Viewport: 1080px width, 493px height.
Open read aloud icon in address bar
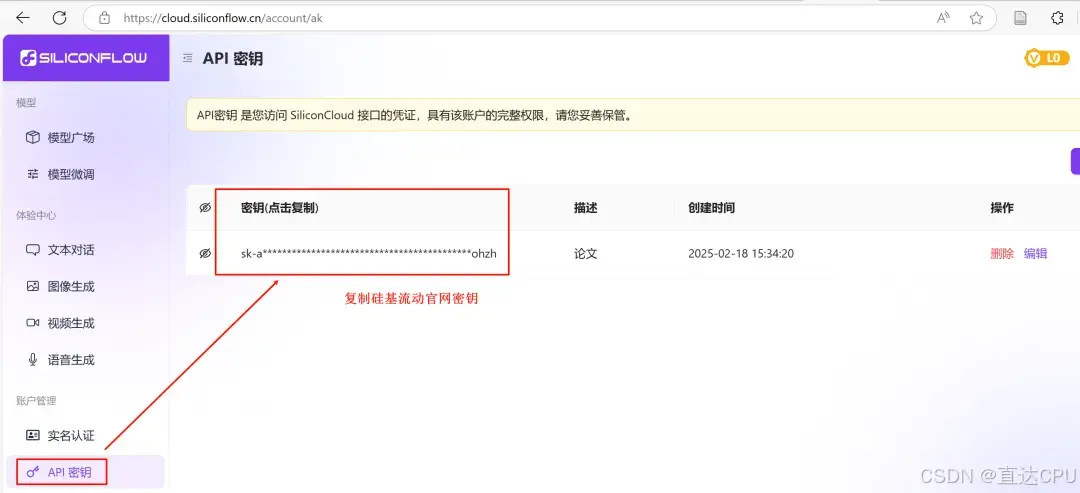pyautogui.click(x=943, y=18)
